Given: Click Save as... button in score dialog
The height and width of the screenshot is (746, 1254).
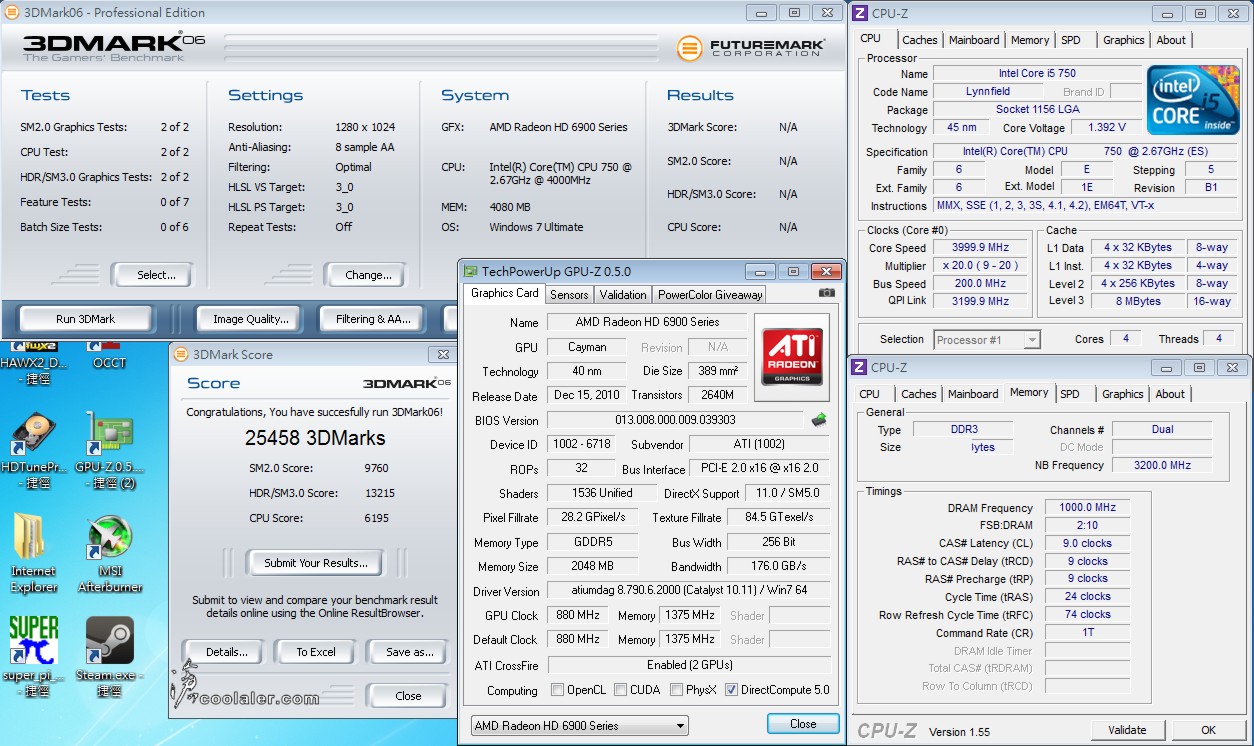Looking at the screenshot, I should tap(409, 652).
